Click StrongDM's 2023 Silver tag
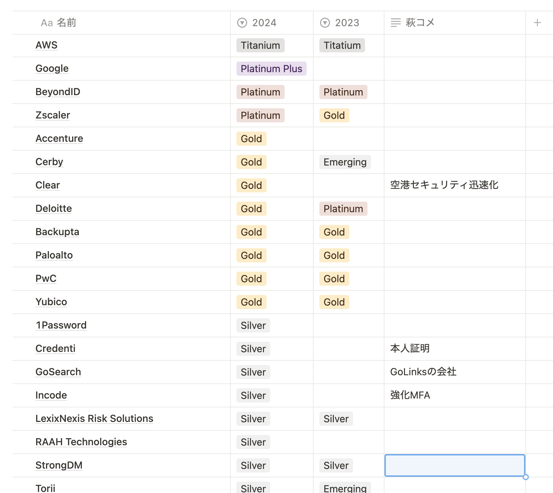Viewport: 553px width, 493px height. click(x=336, y=465)
